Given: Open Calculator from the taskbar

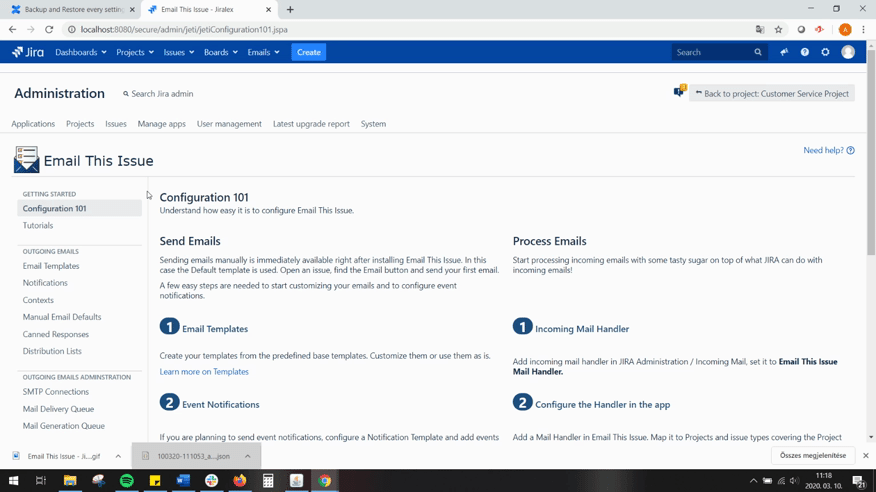Looking at the screenshot, I should coord(268,480).
